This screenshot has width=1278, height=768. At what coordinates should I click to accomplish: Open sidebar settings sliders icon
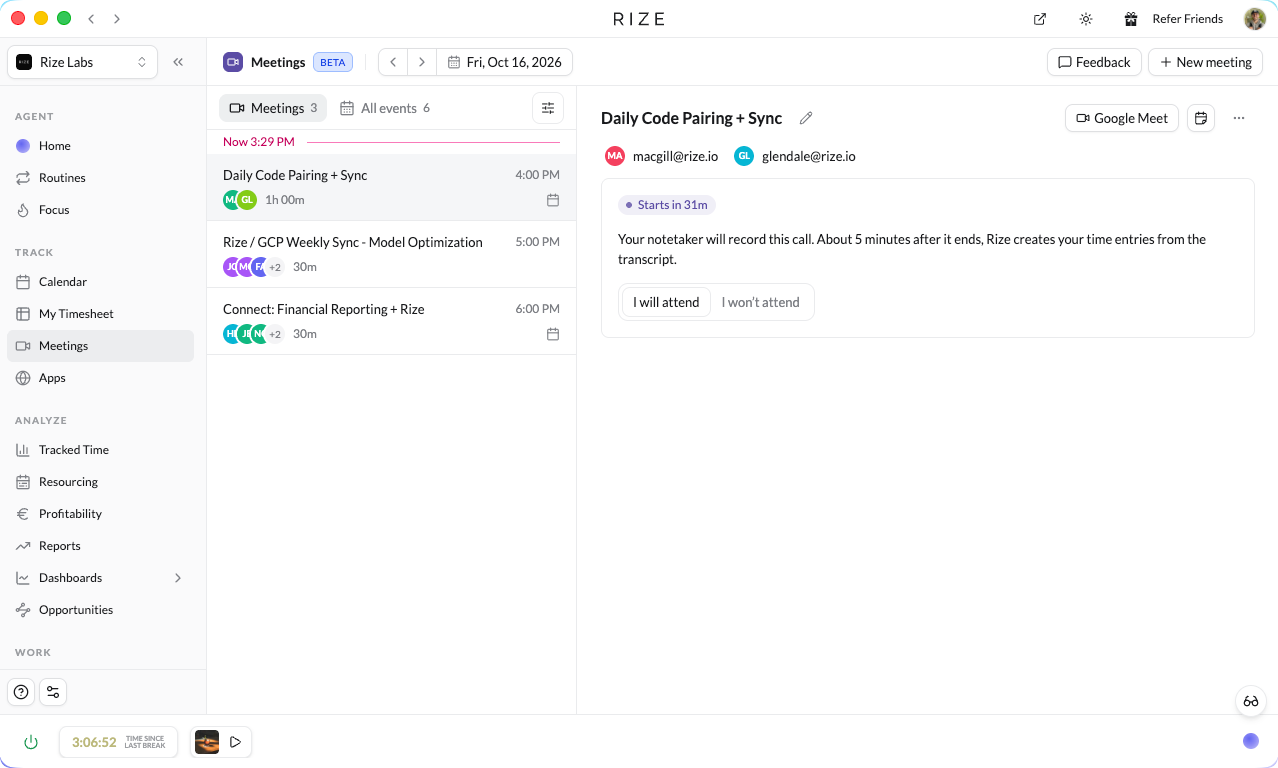53,692
